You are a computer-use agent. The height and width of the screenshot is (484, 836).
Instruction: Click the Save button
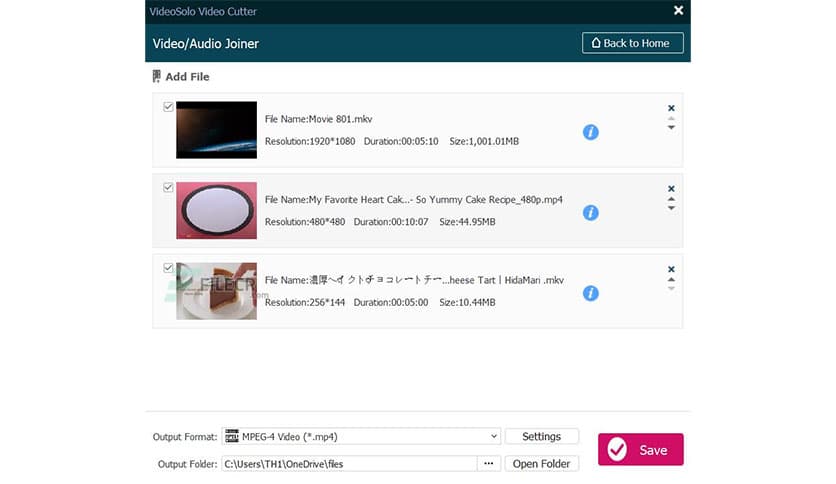click(x=640, y=449)
